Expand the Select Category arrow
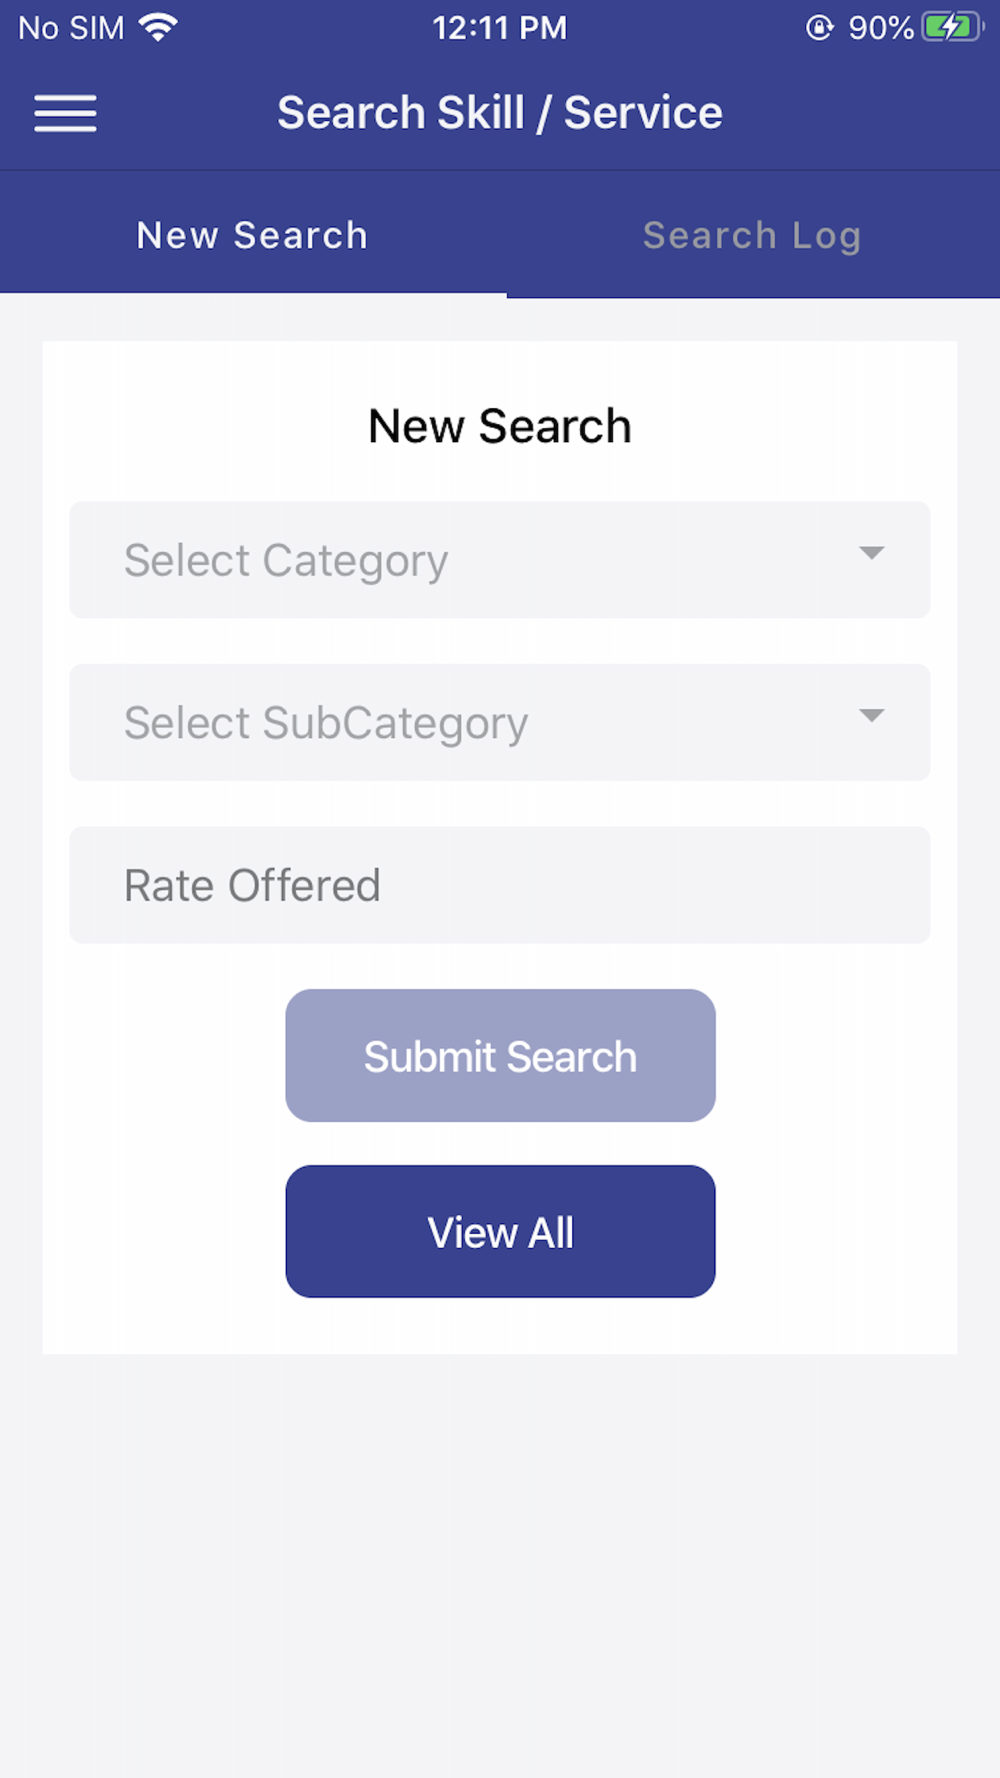 [872, 553]
